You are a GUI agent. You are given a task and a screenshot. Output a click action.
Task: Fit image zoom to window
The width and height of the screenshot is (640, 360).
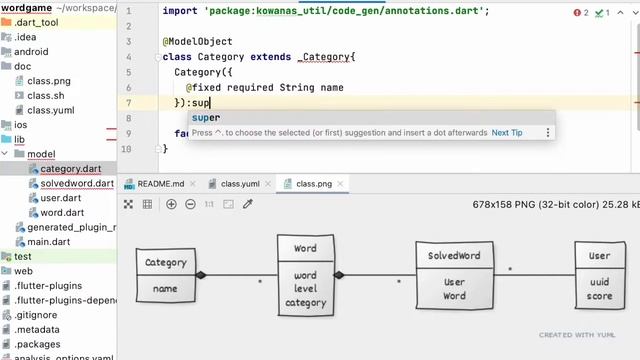(229, 204)
